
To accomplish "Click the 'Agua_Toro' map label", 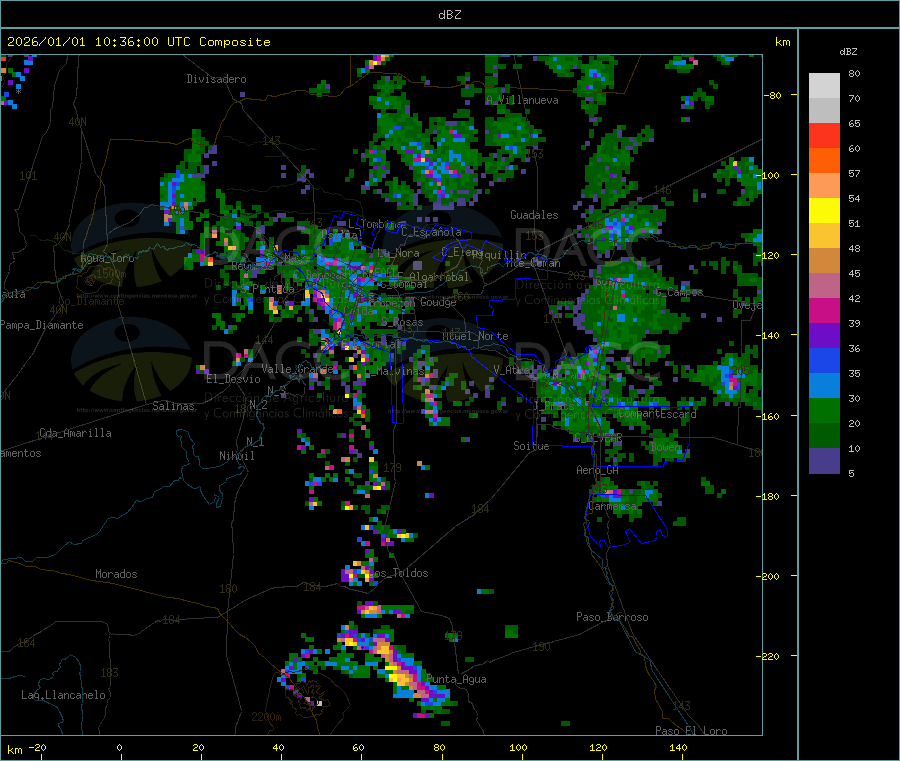I will [107, 258].
